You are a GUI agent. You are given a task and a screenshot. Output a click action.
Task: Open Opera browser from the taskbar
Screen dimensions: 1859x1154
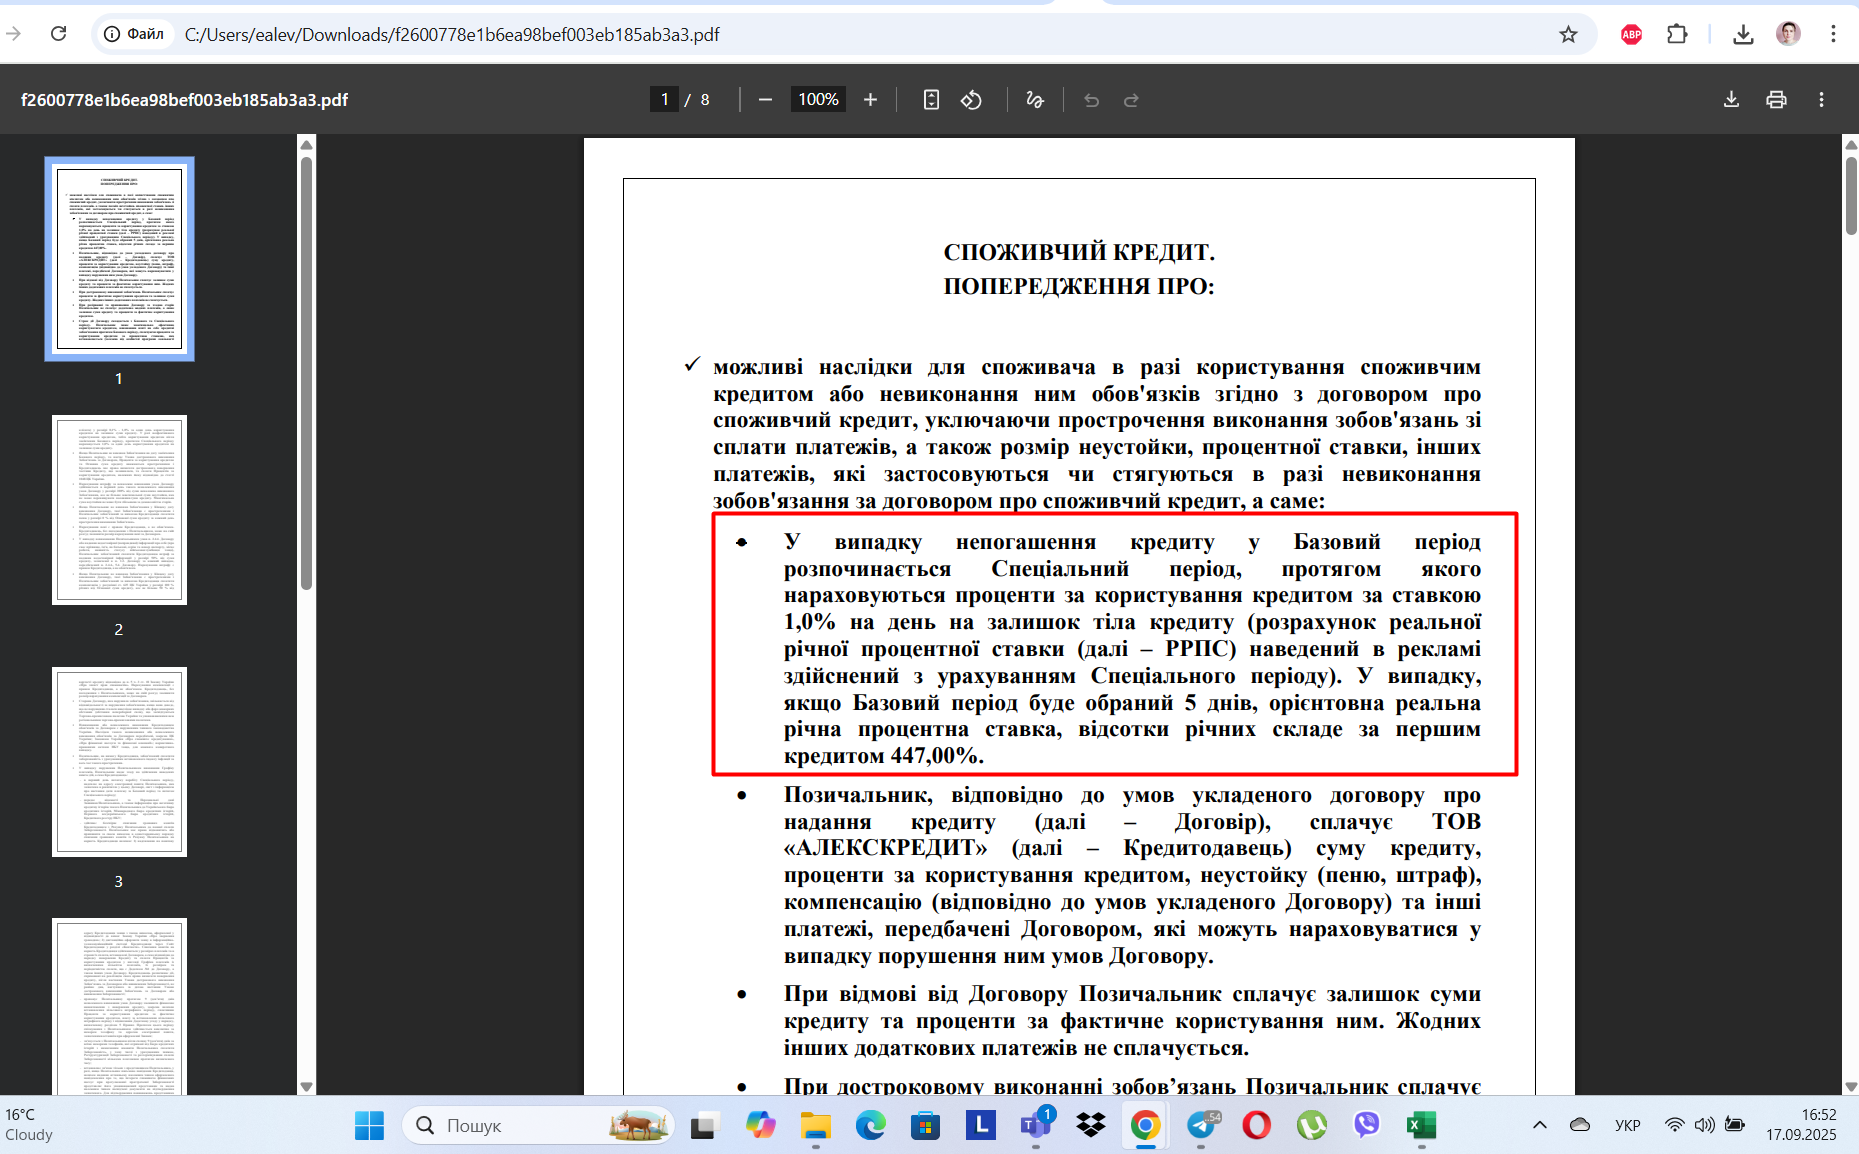coord(1257,1126)
